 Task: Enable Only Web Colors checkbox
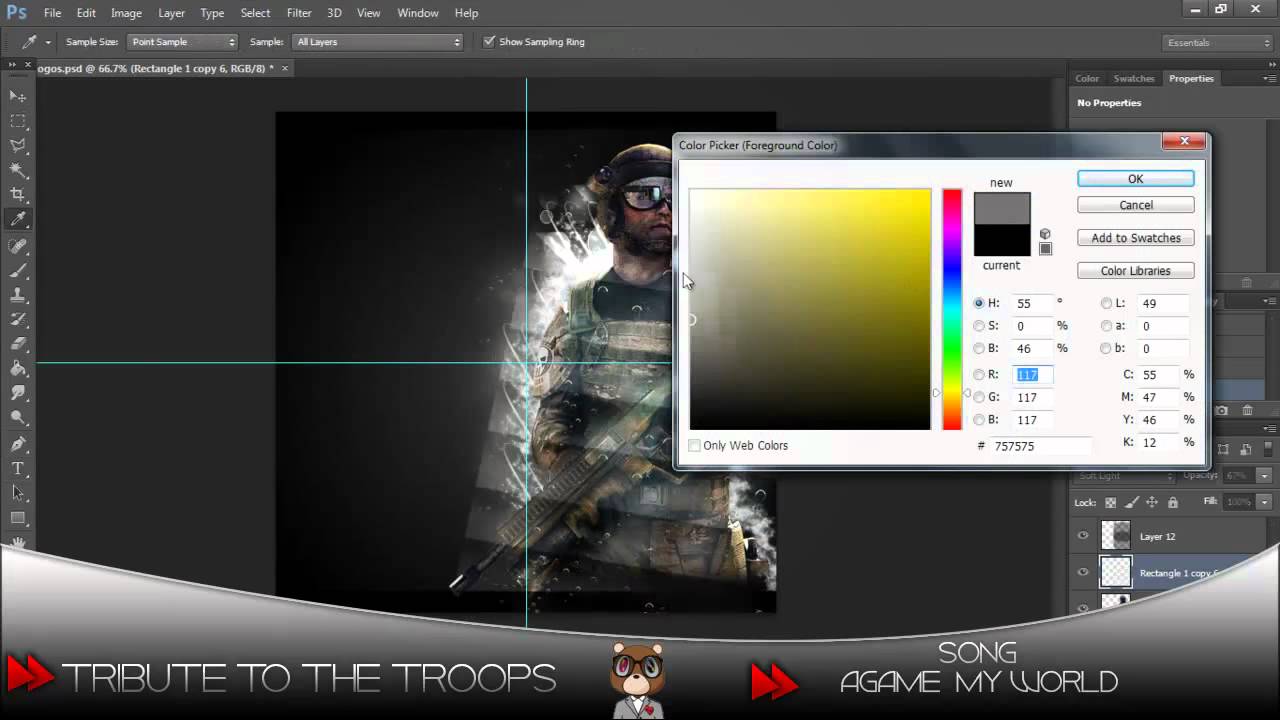point(694,445)
